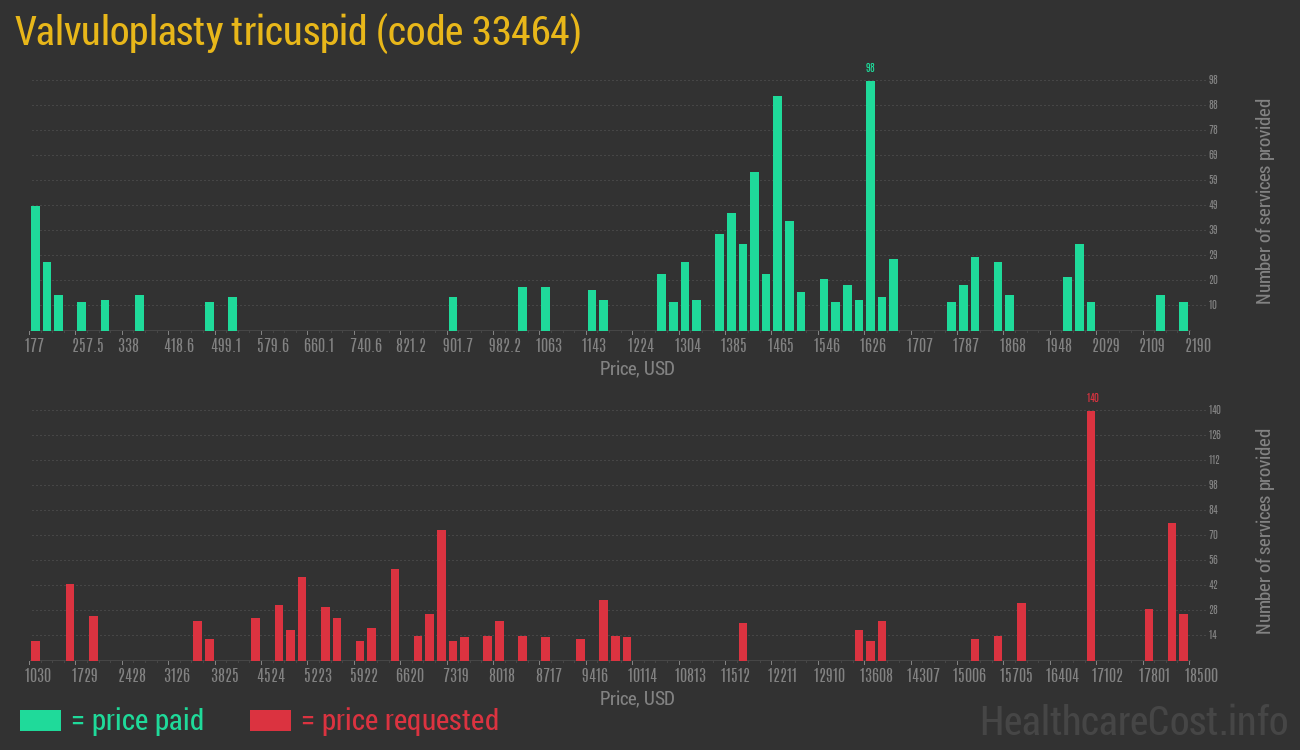Click the second-tallest red bar near 18500

point(1171,591)
